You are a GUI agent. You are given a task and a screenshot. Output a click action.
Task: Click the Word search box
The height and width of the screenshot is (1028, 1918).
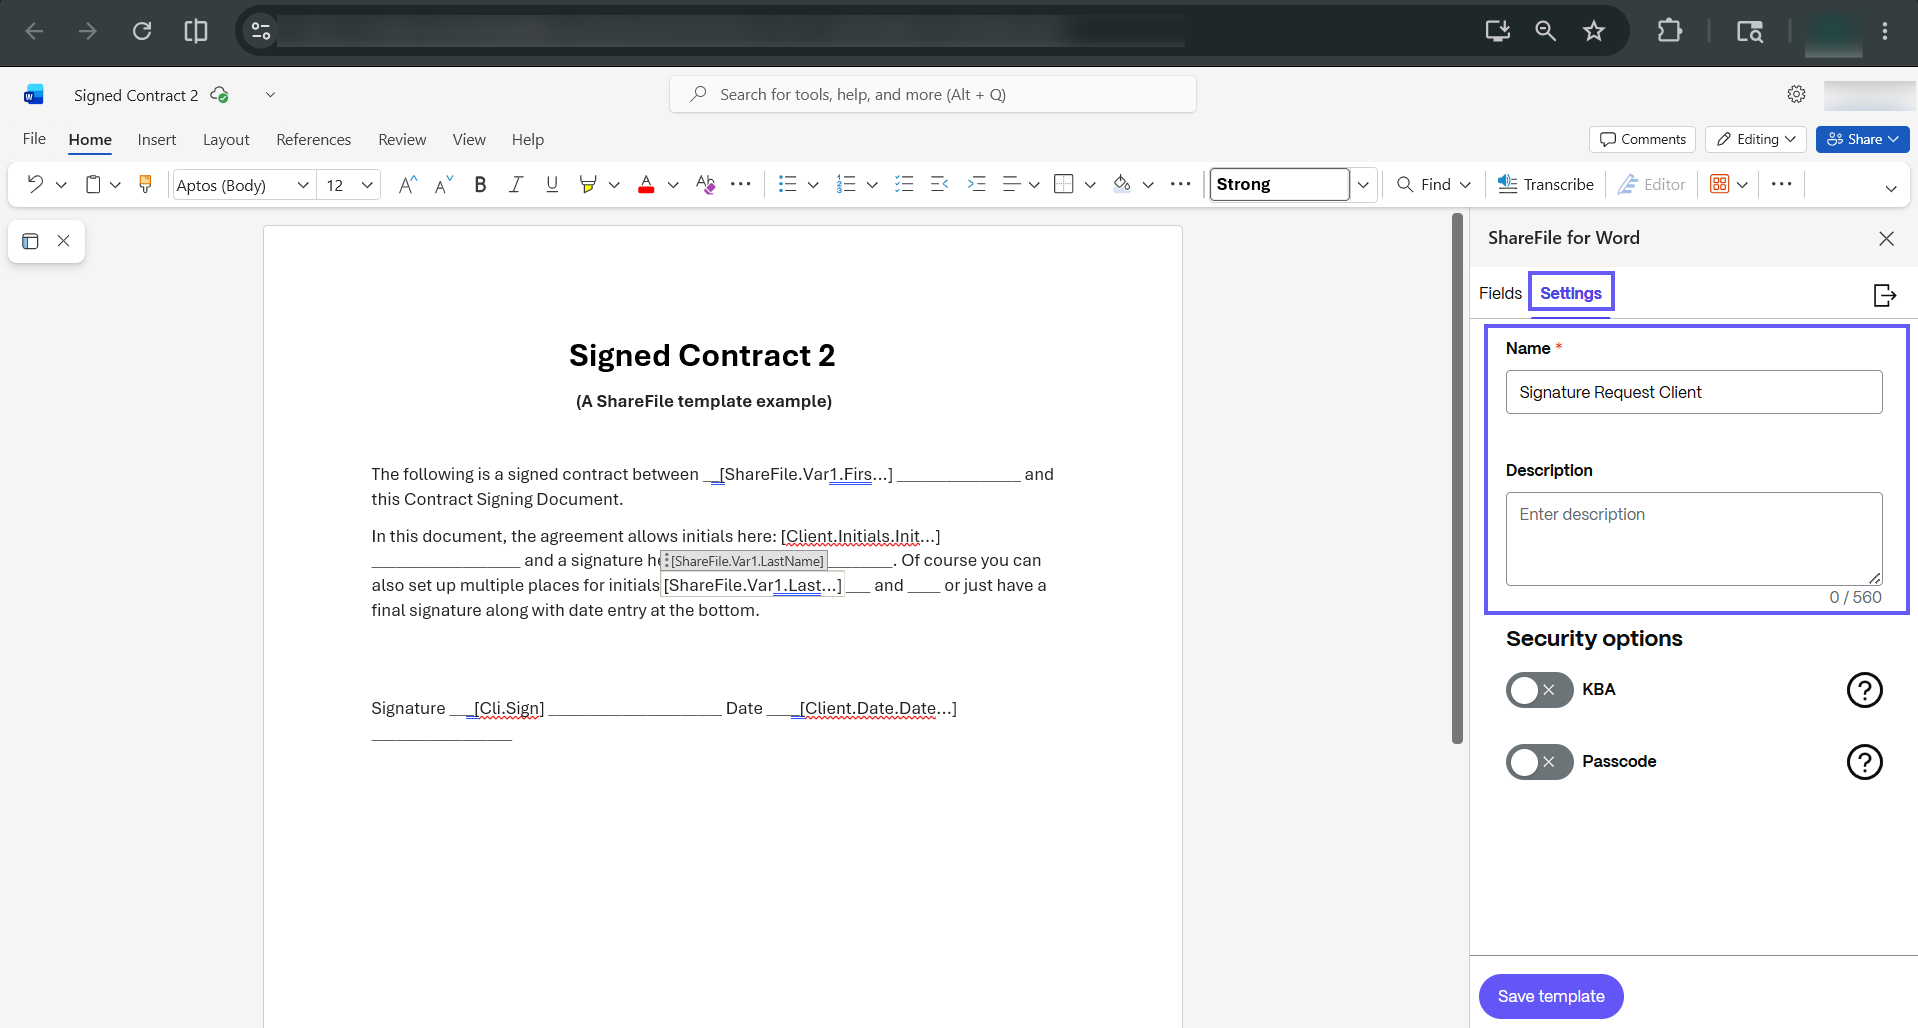(x=933, y=94)
